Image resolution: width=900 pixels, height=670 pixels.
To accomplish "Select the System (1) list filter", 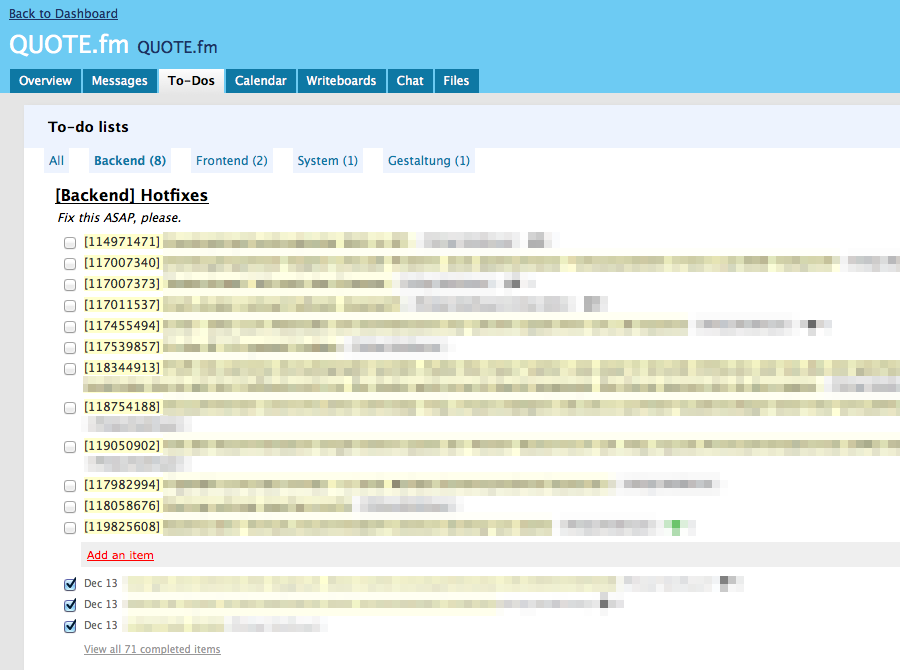I will pos(327,161).
